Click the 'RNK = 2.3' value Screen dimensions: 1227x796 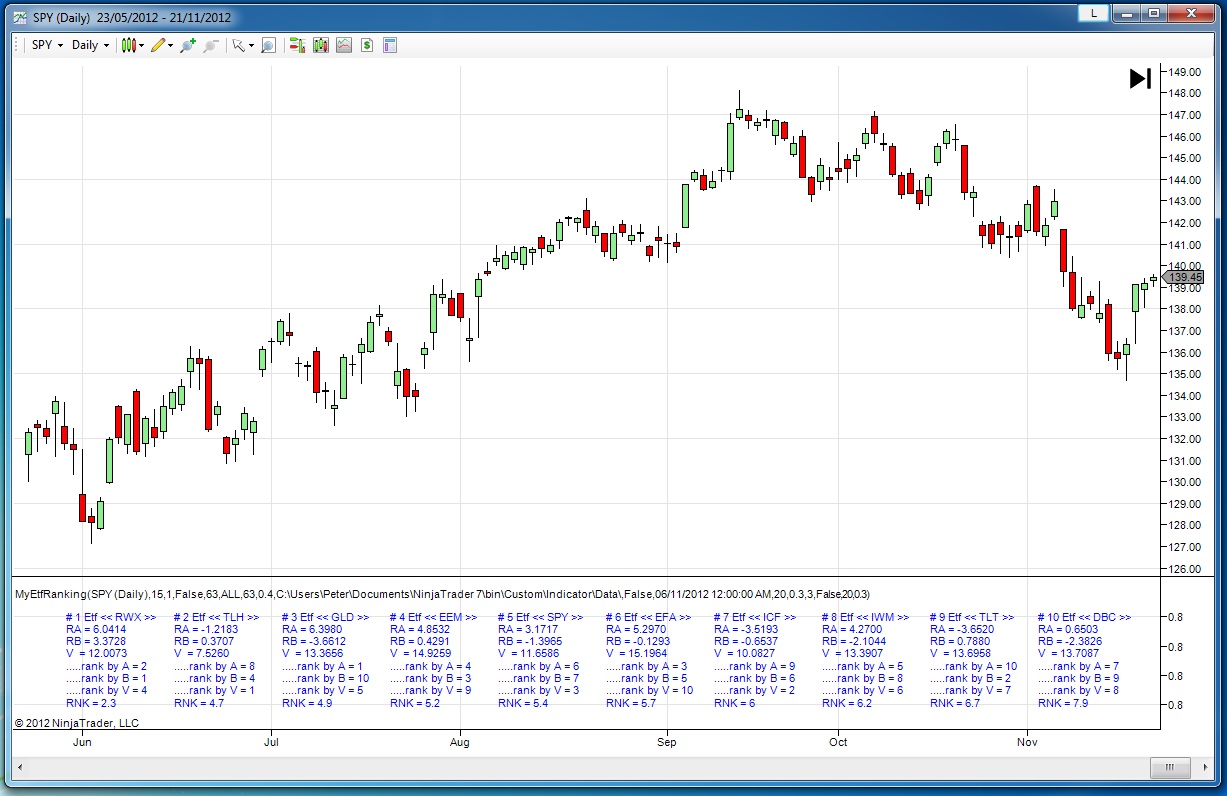click(x=91, y=703)
